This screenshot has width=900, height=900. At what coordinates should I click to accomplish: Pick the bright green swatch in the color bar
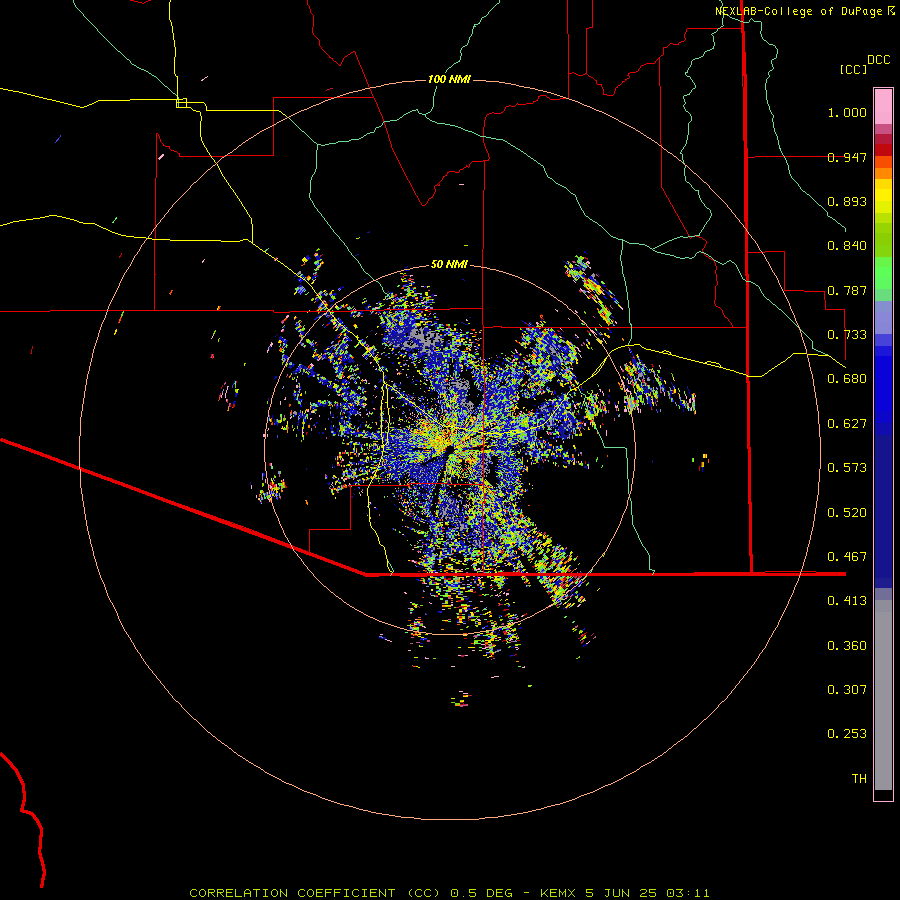click(x=883, y=273)
